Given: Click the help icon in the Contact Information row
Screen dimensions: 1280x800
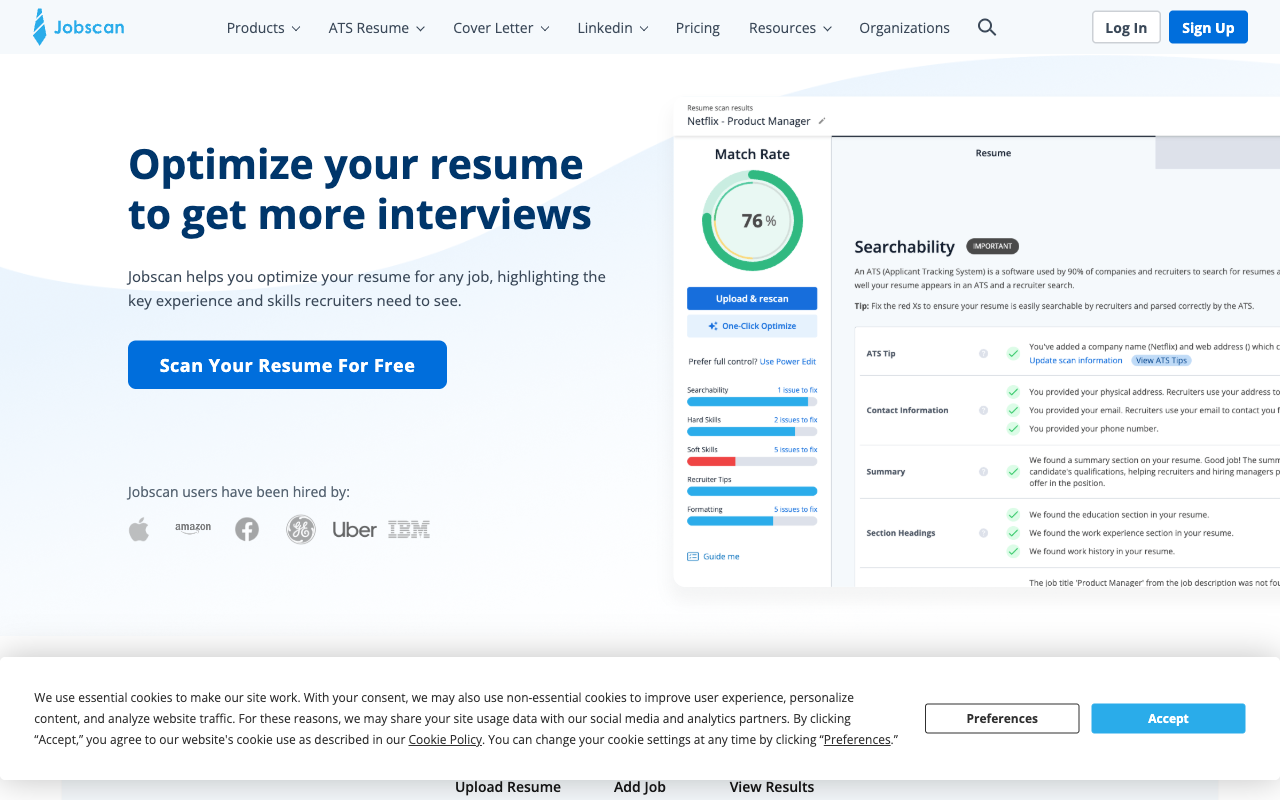Looking at the screenshot, I should (983, 410).
